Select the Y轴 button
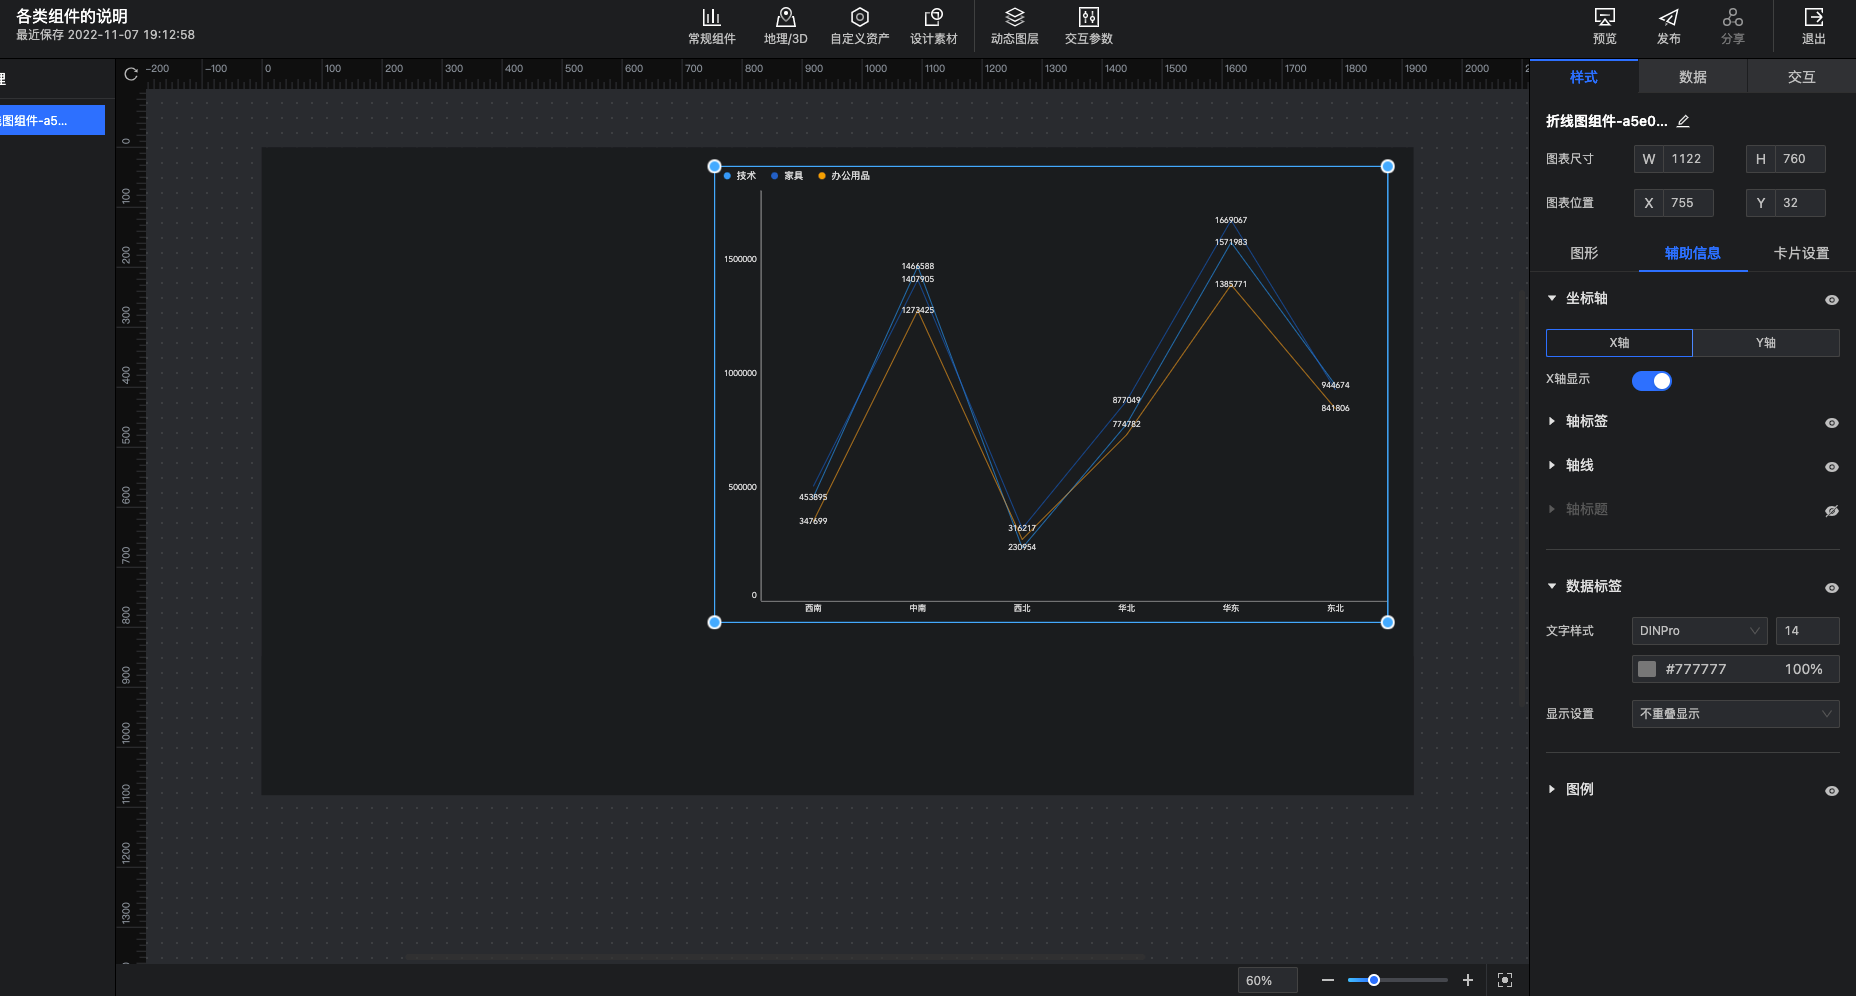 pos(1766,343)
